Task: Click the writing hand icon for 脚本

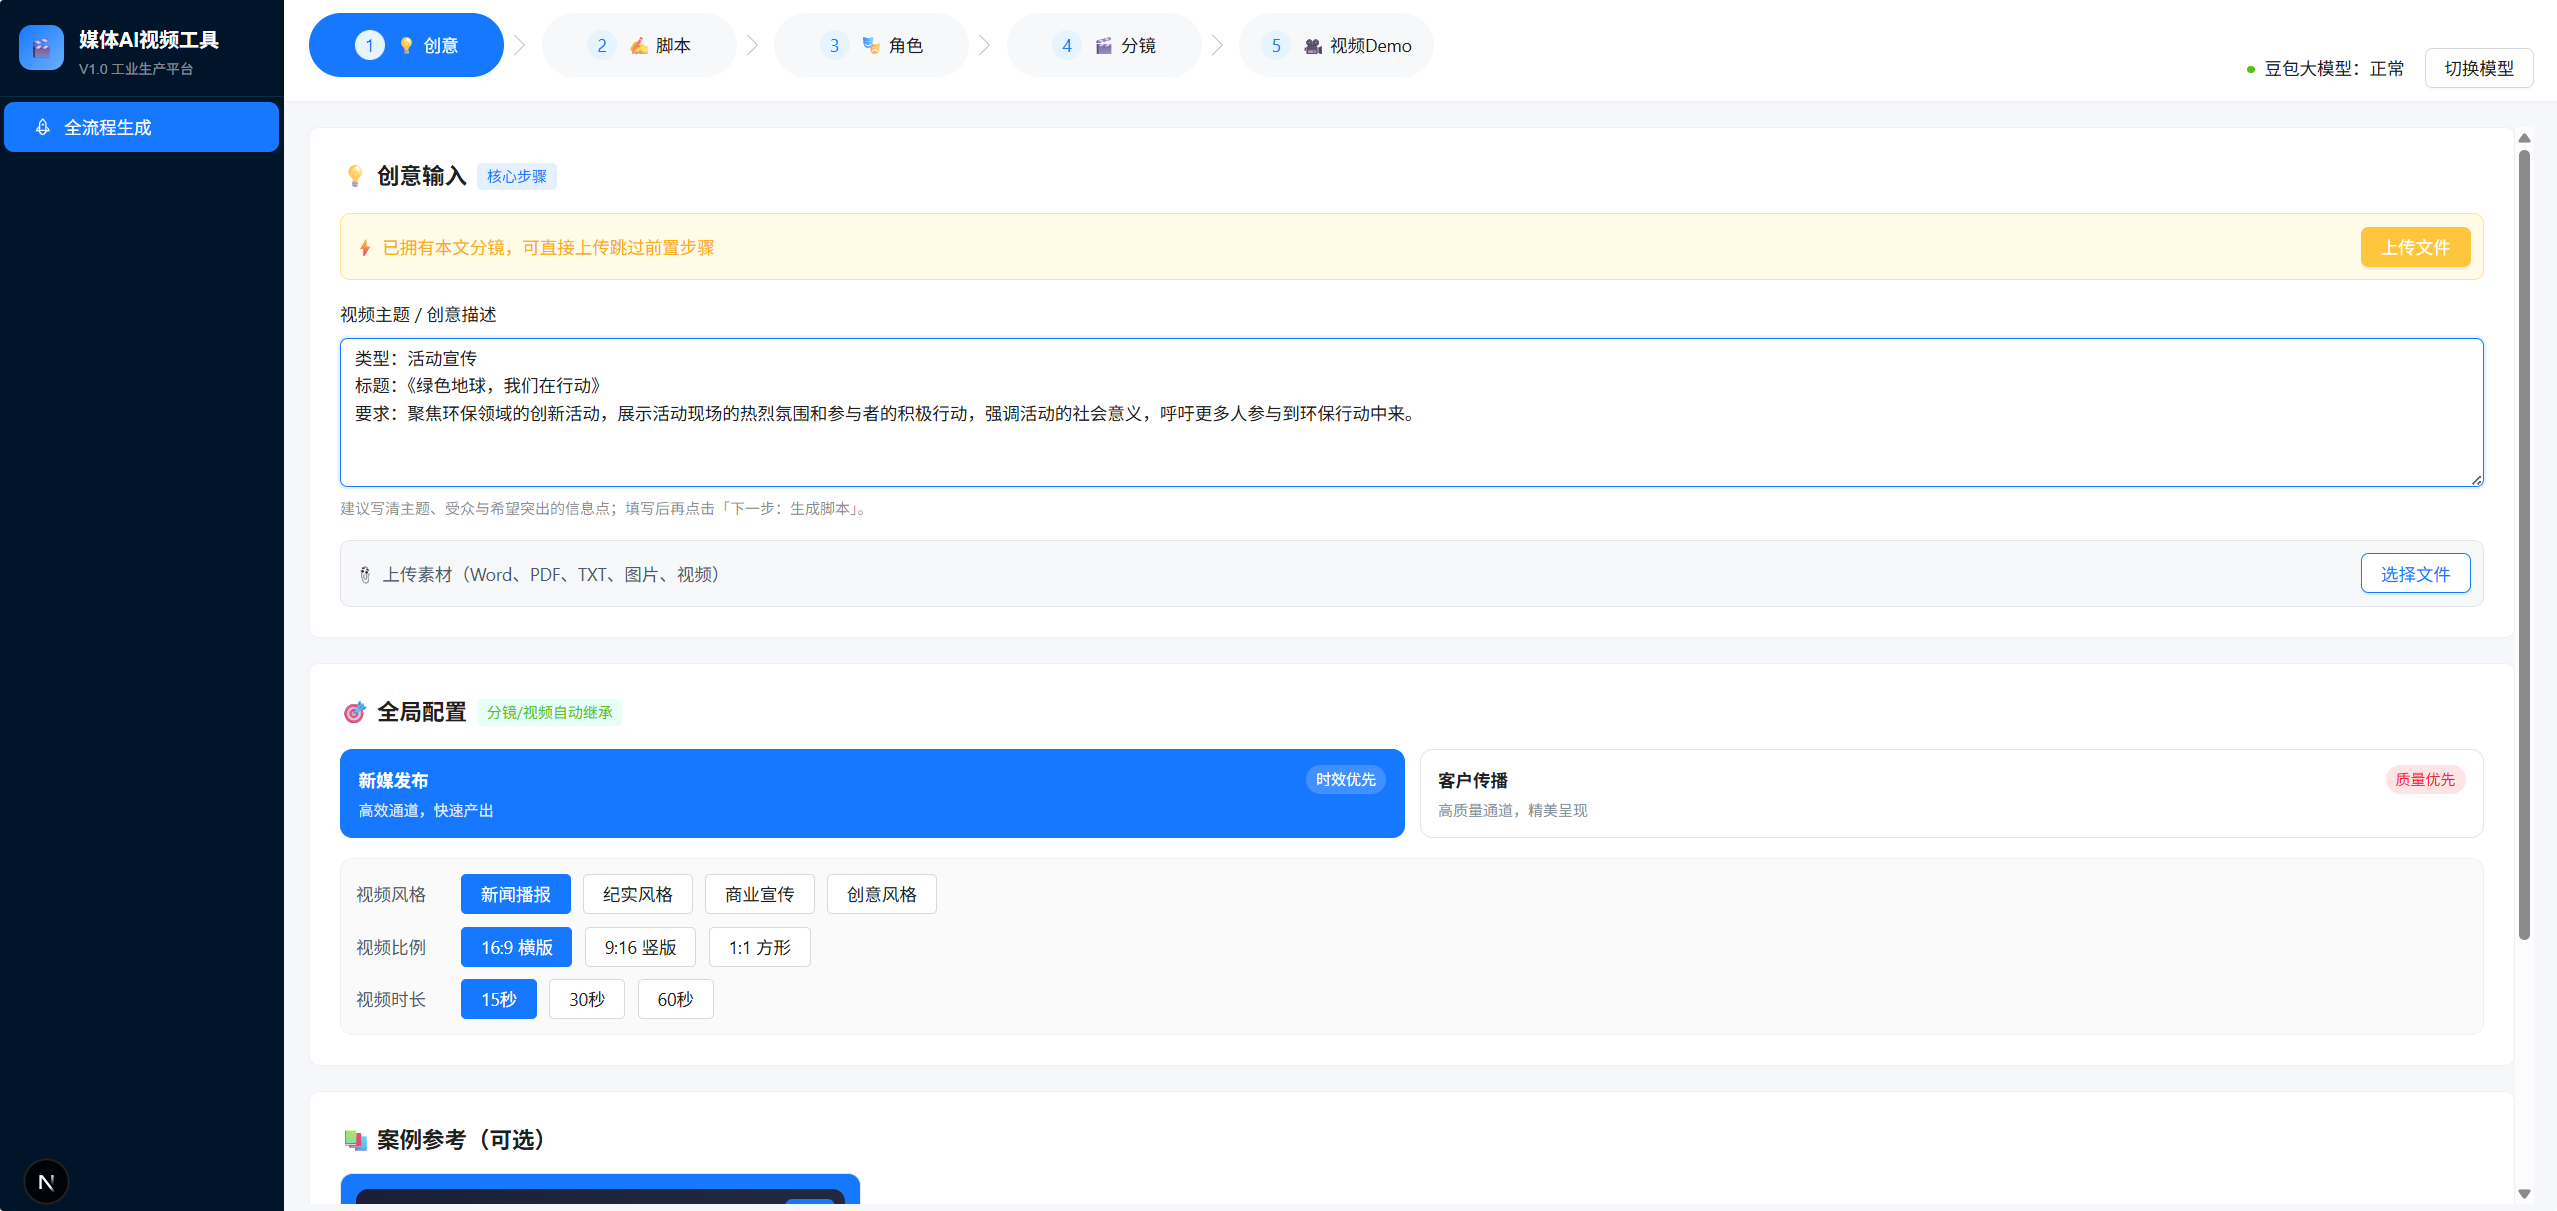Action: [639, 46]
